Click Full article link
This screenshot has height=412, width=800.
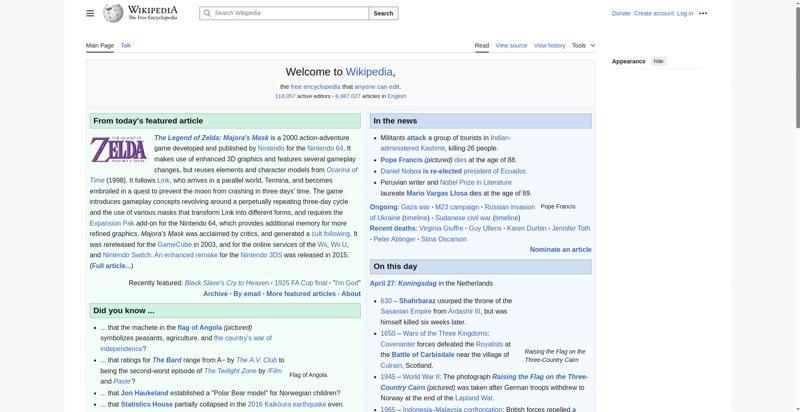tap(111, 266)
